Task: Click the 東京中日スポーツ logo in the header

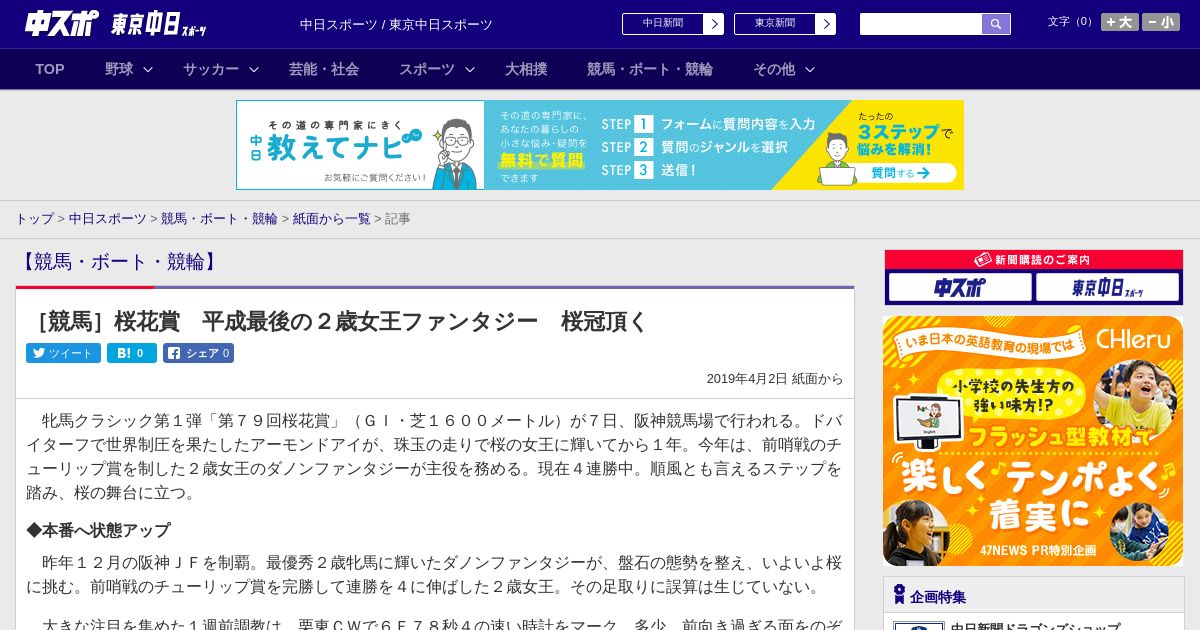Action: [159, 24]
